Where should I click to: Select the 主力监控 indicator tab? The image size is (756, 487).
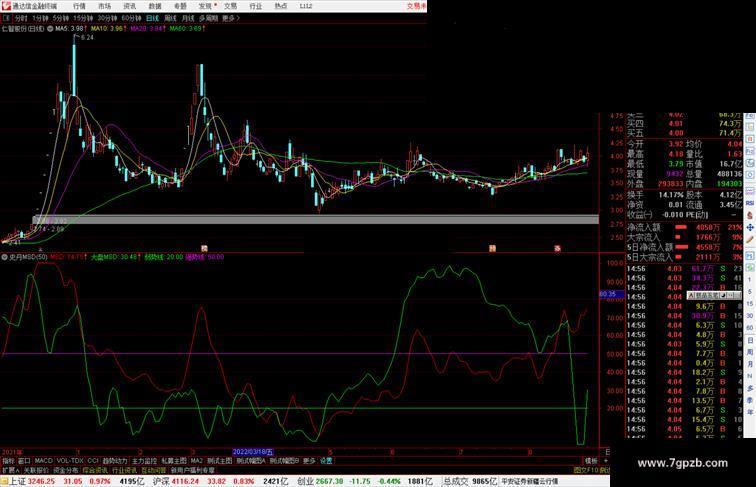pos(144,461)
